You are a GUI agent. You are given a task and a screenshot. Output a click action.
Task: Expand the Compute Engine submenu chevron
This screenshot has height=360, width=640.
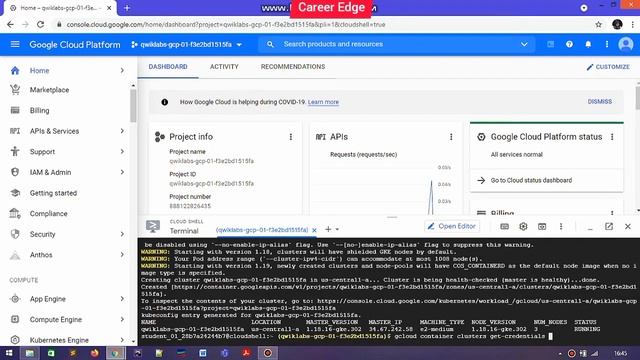tap(122, 319)
